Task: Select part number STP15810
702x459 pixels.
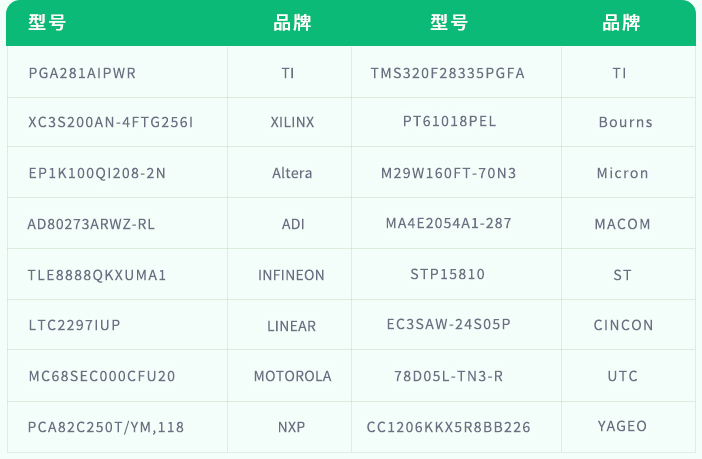Action: (448, 274)
